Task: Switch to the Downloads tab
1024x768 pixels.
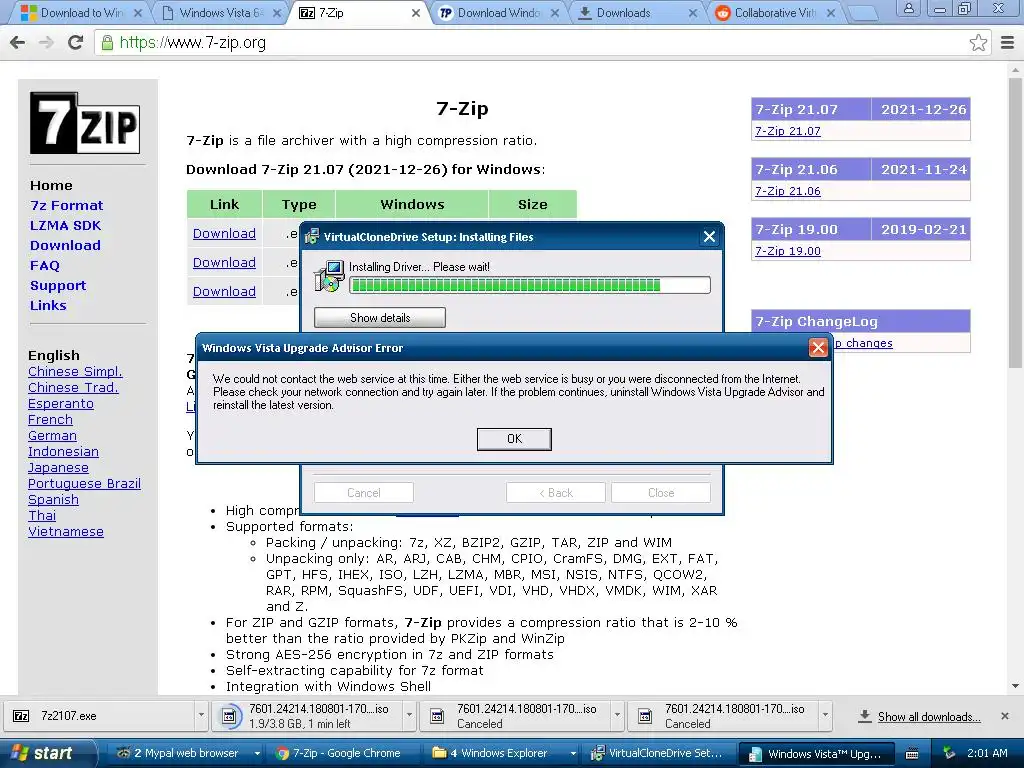Action: 637,12
